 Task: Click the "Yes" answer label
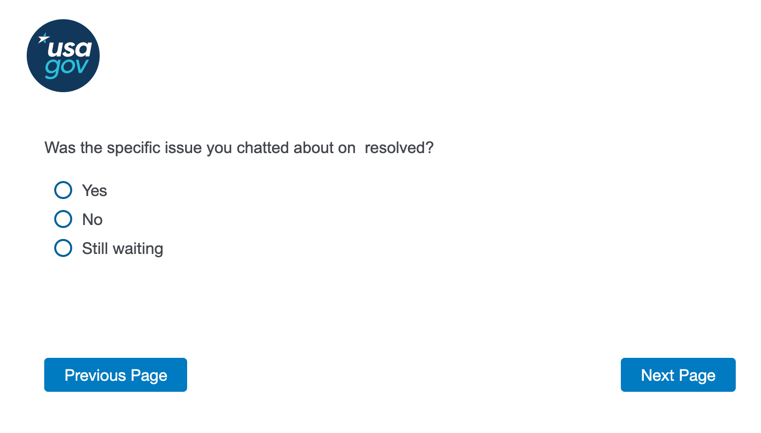pos(94,190)
